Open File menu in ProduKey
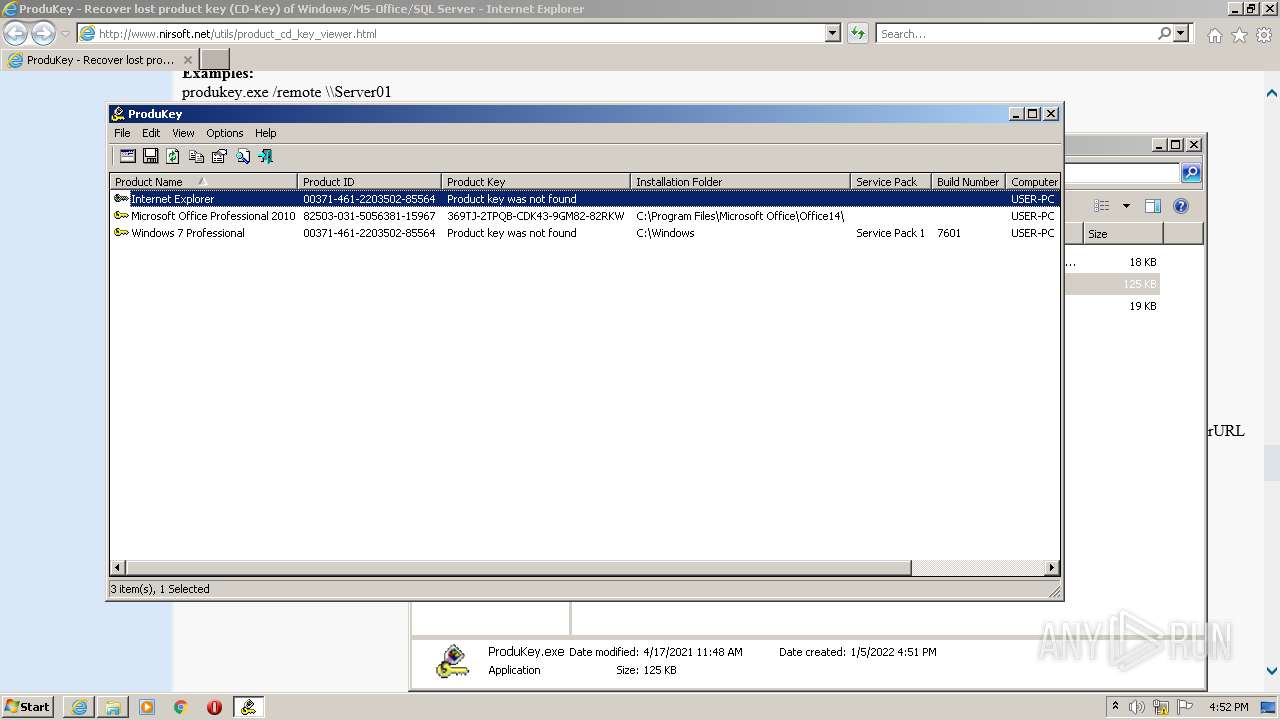 (x=122, y=133)
